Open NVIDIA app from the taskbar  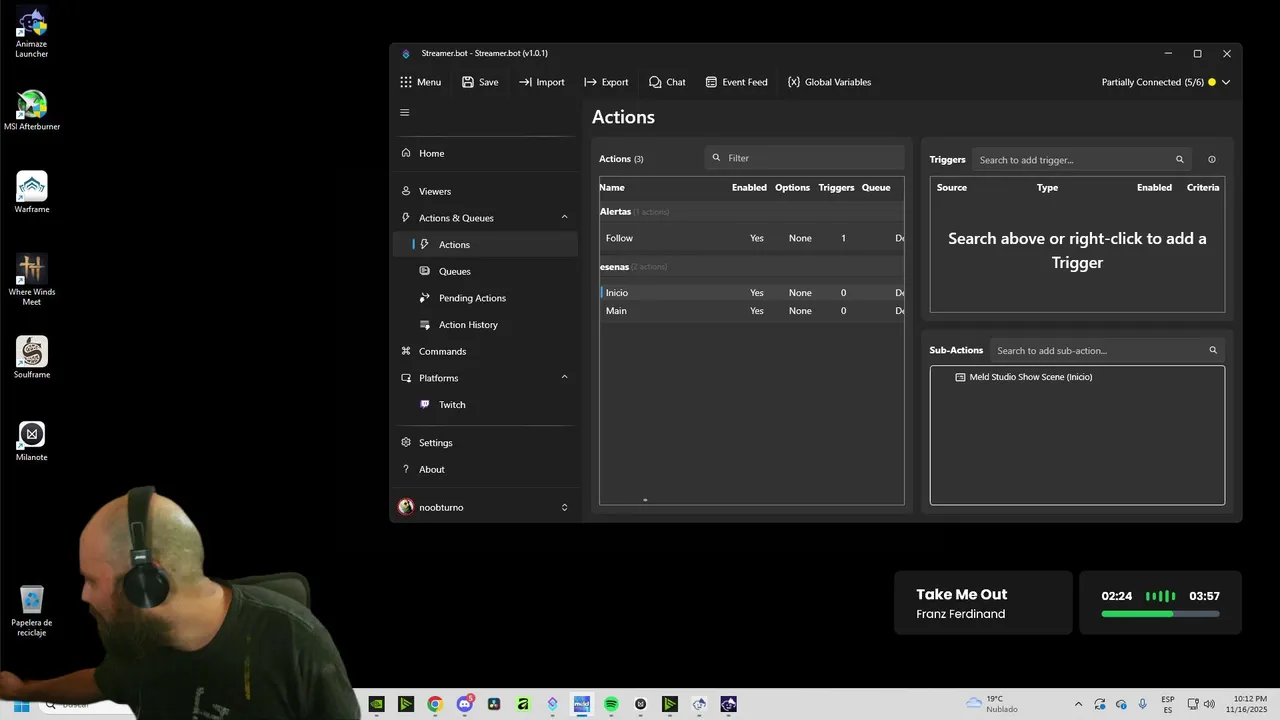[x=376, y=704]
